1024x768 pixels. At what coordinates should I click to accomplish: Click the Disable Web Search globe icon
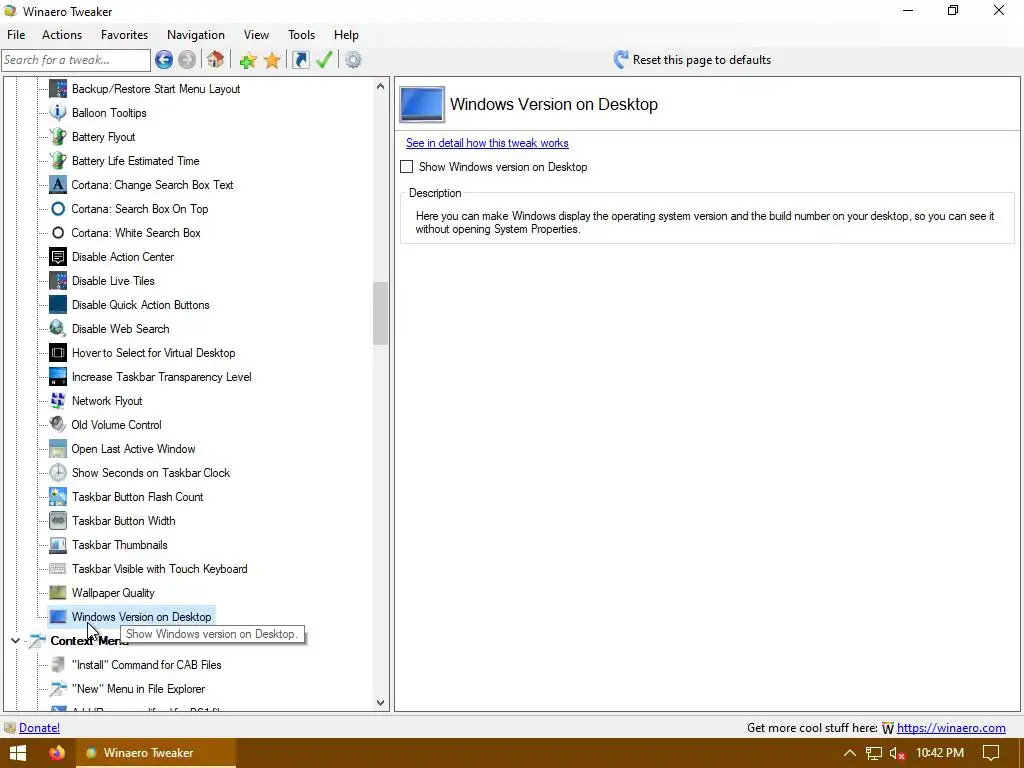click(58, 328)
